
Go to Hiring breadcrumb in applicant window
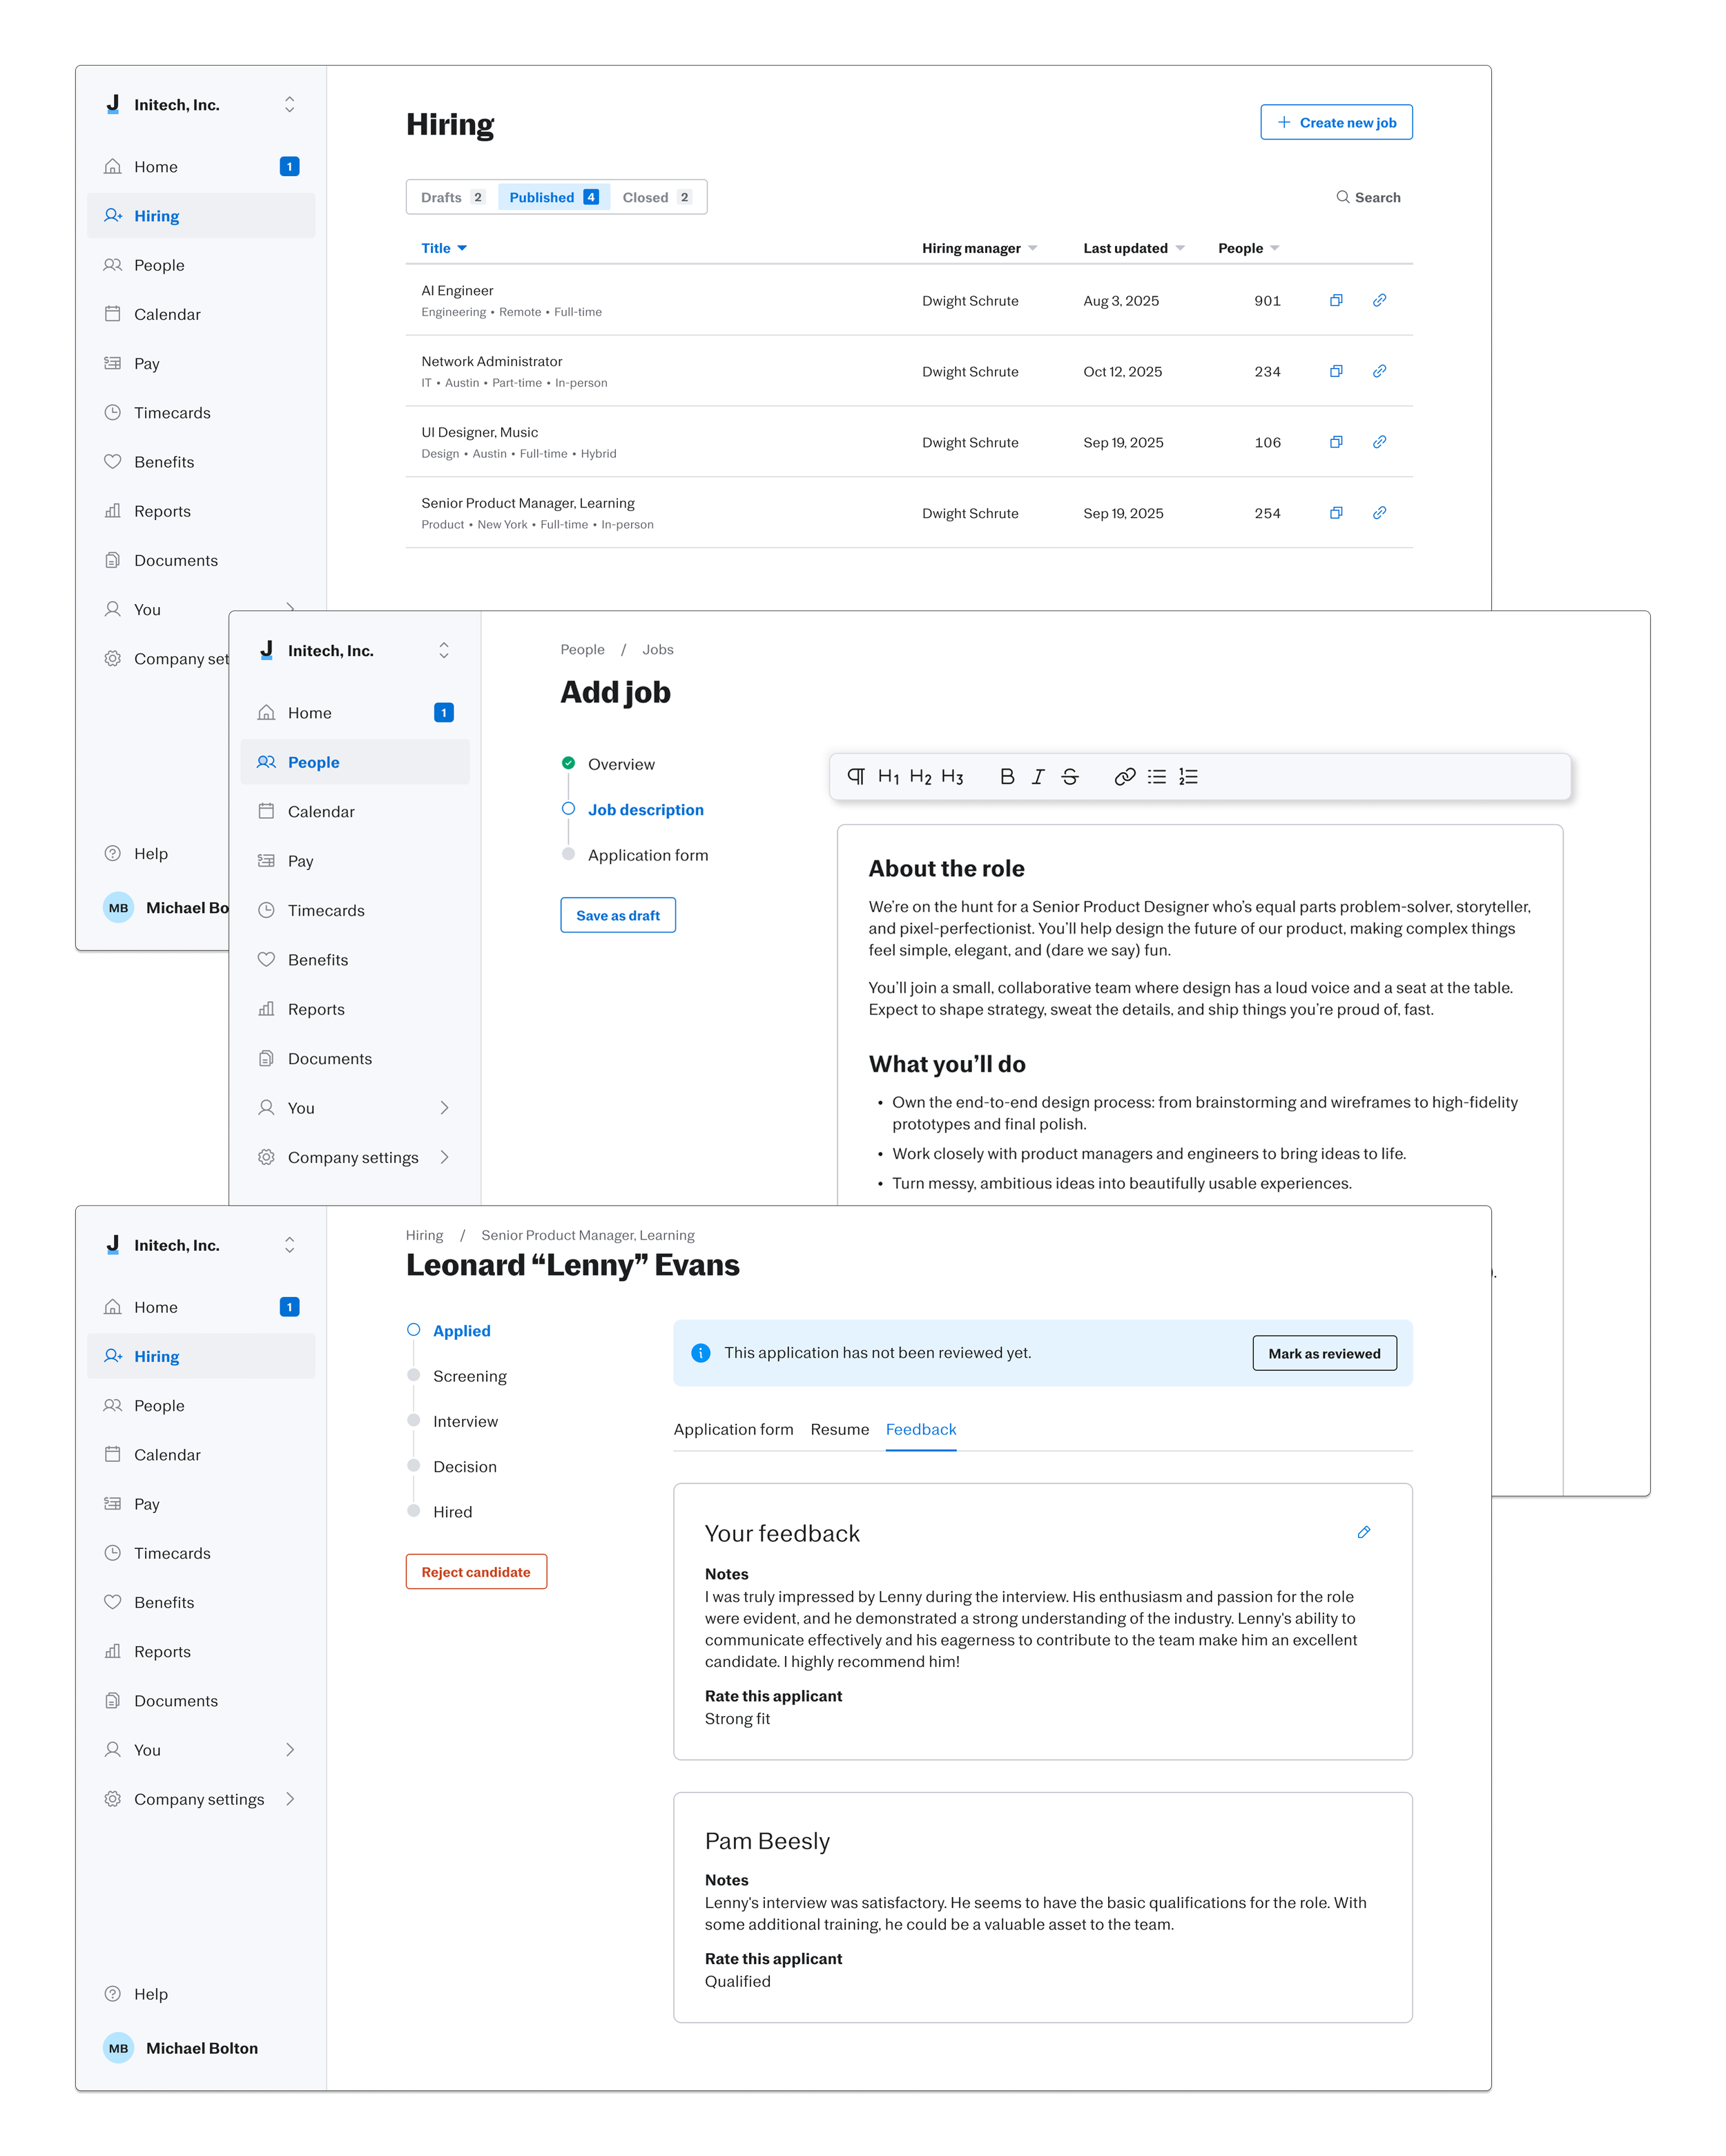(424, 1235)
